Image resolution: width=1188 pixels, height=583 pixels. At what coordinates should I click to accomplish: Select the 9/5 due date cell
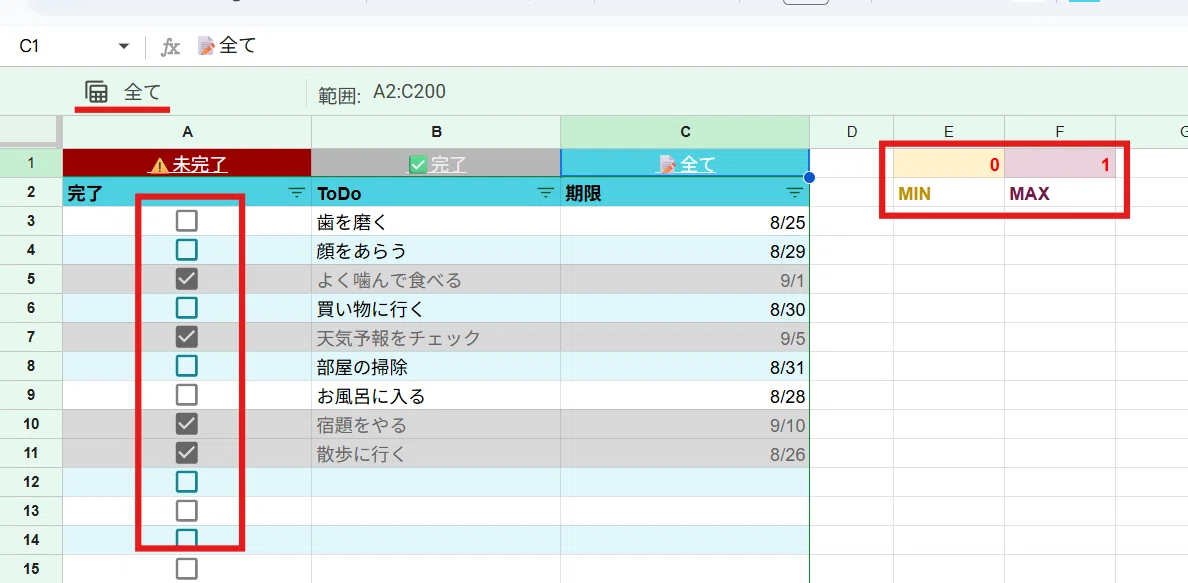point(685,337)
